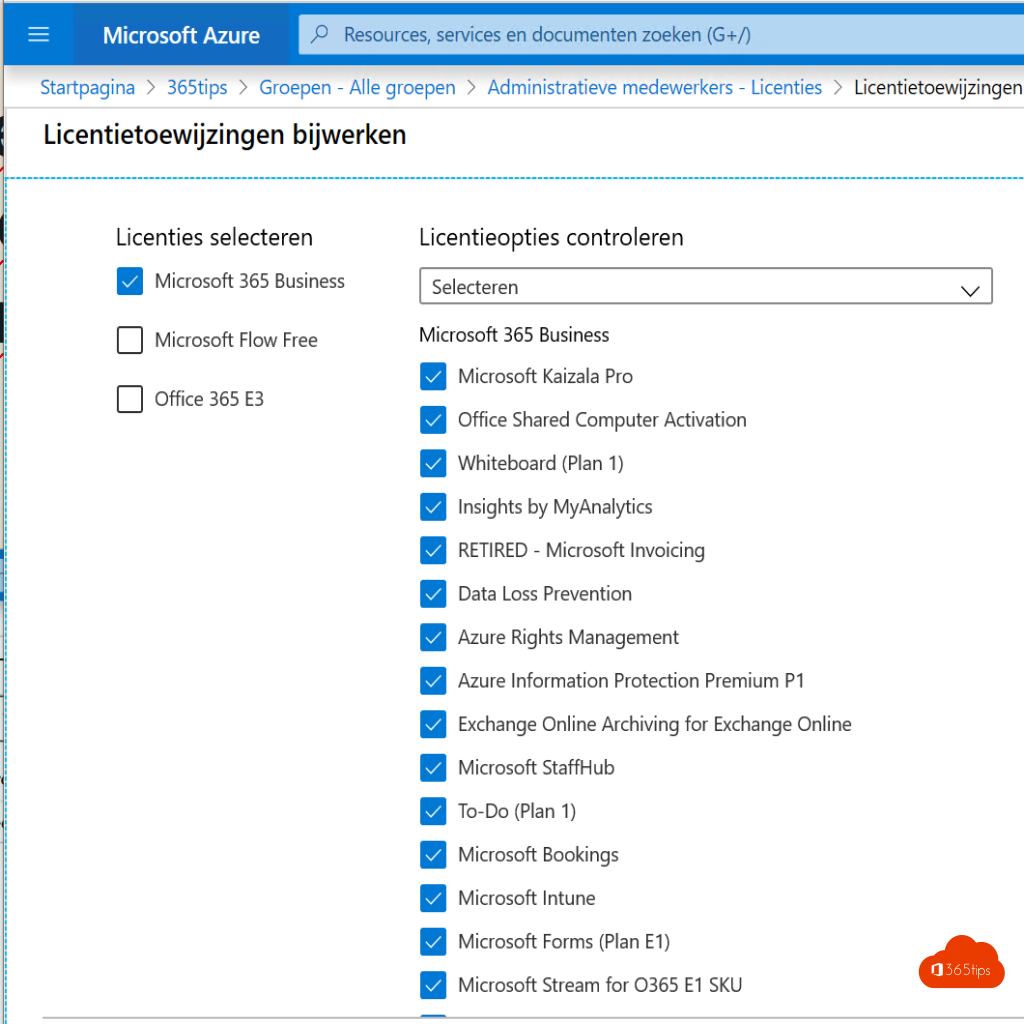Disable Microsoft Kaizala Pro option
Viewport: 1024px width, 1024px height.
433,376
